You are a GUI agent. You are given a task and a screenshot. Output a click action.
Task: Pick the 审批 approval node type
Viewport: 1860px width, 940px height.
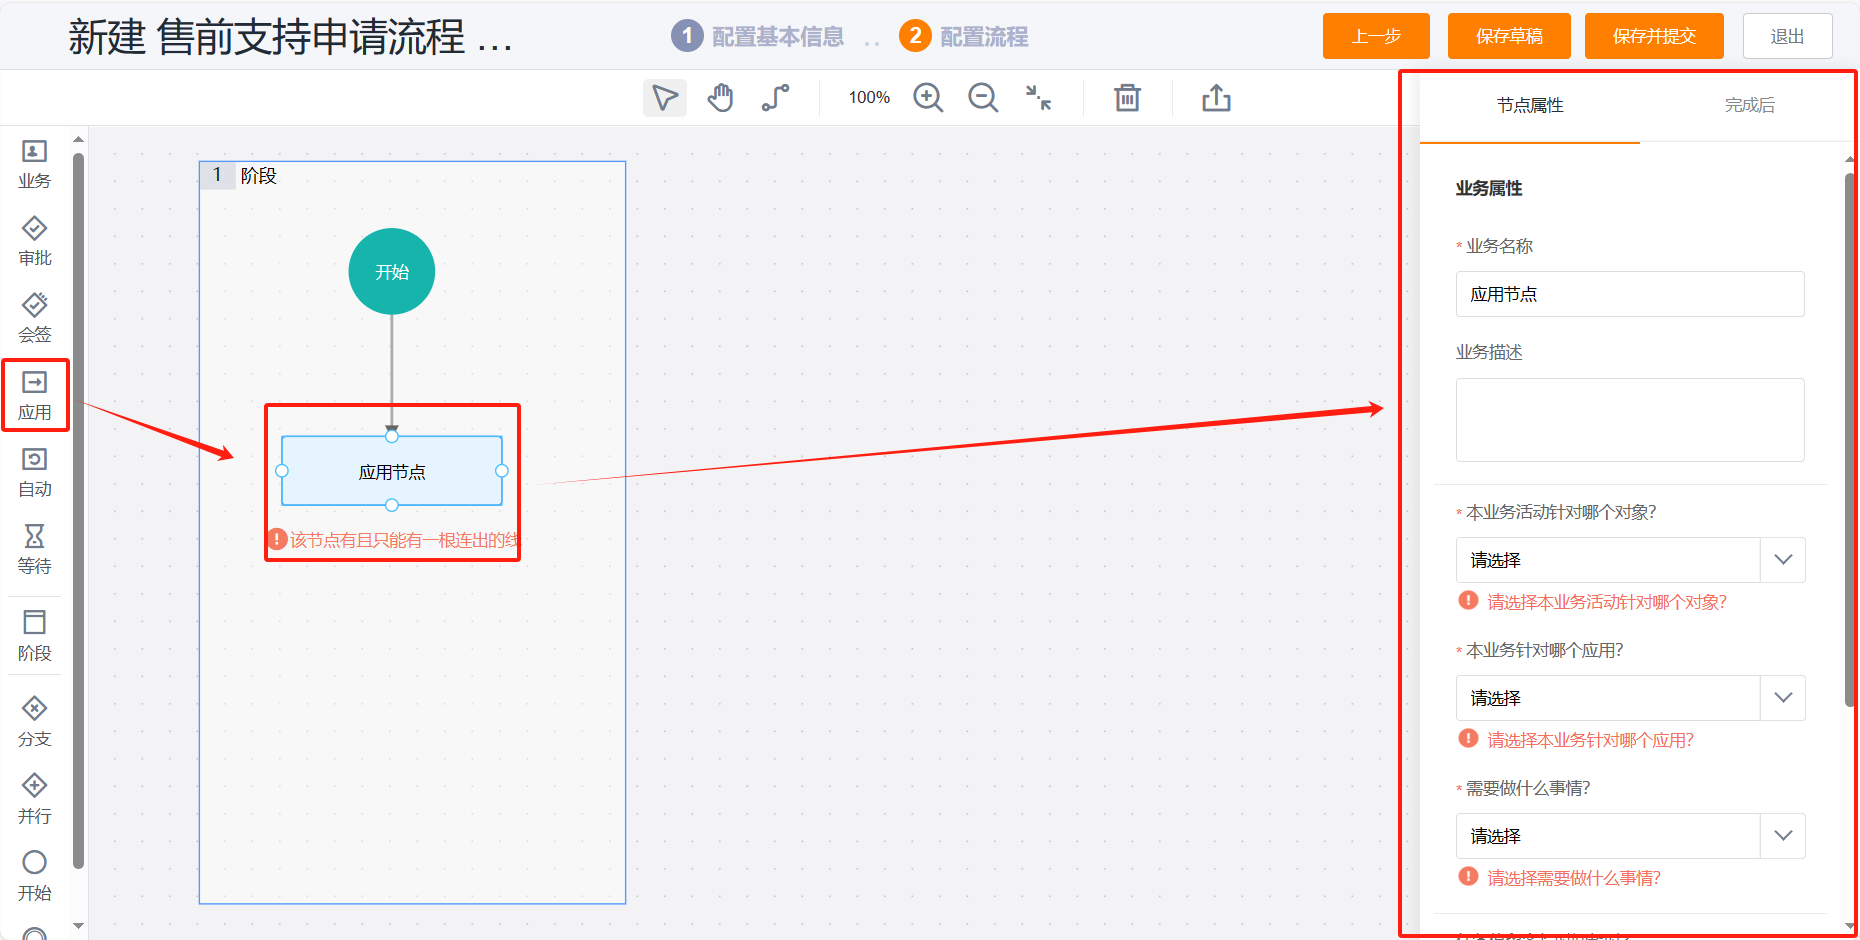pyautogui.click(x=35, y=241)
